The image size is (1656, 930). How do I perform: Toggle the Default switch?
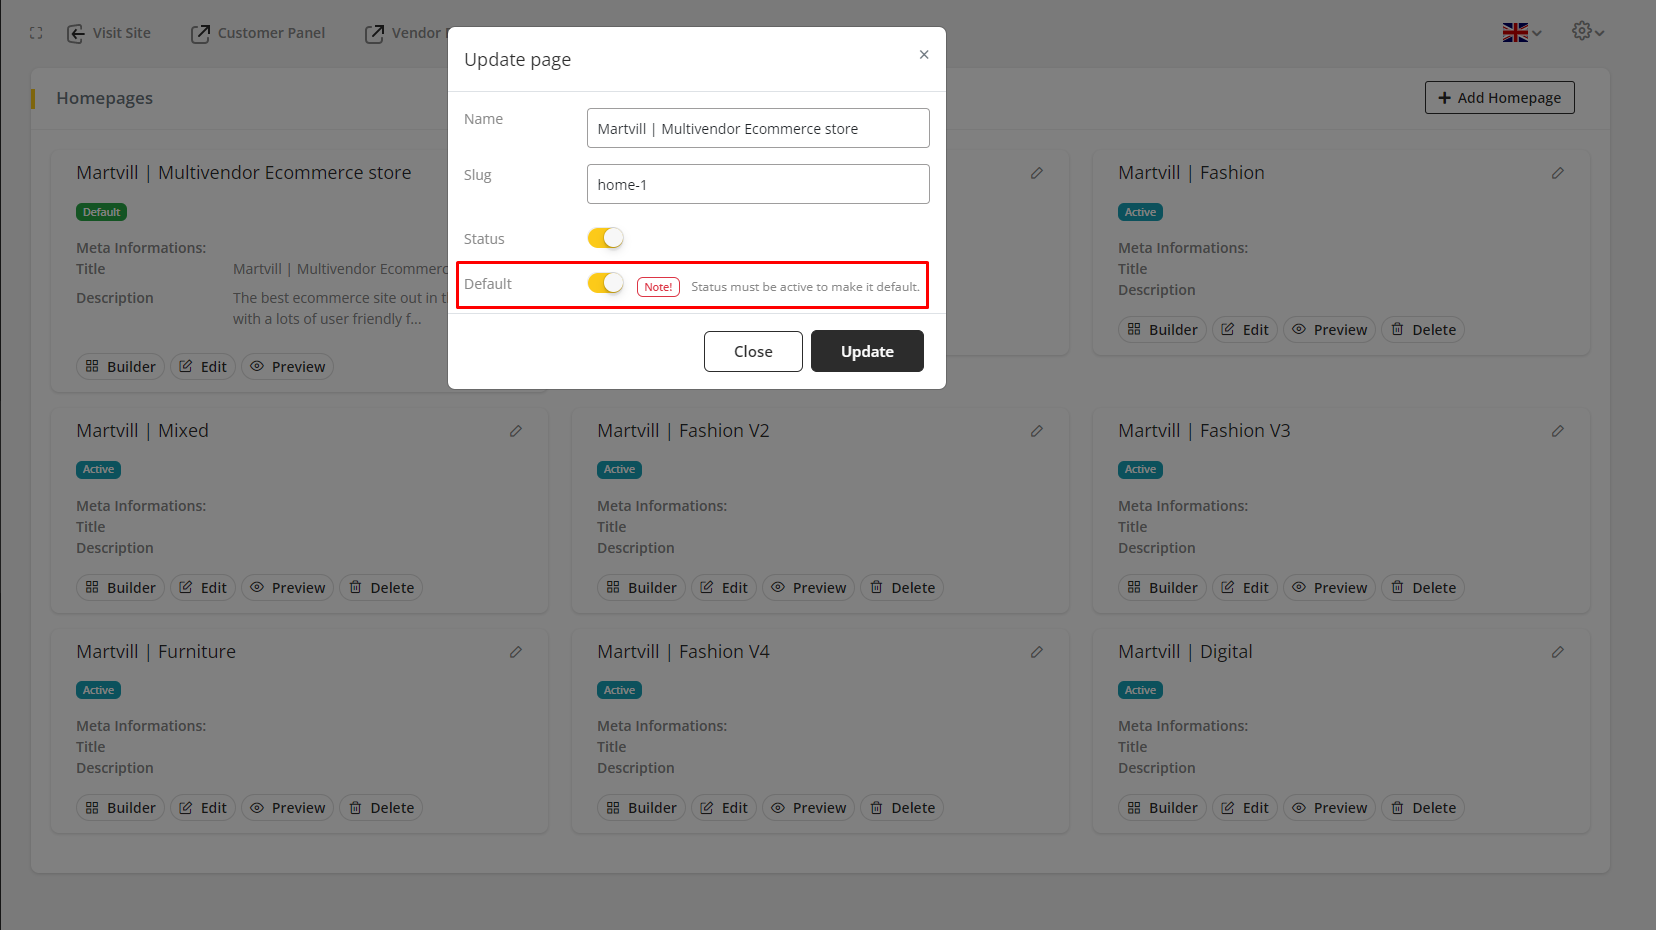point(605,284)
